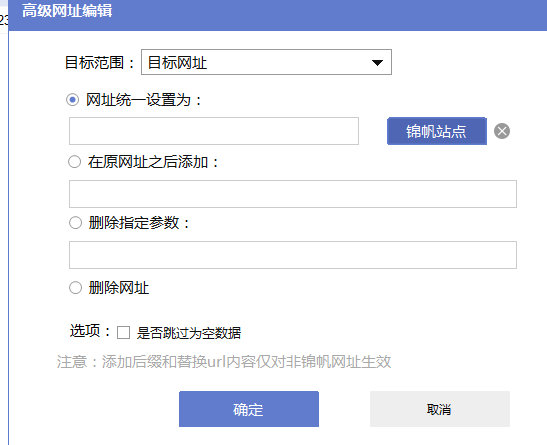This screenshot has width=547, height=445.
Task: Focus the unified URL input field beside 锦帆站点
Action: click(214, 131)
